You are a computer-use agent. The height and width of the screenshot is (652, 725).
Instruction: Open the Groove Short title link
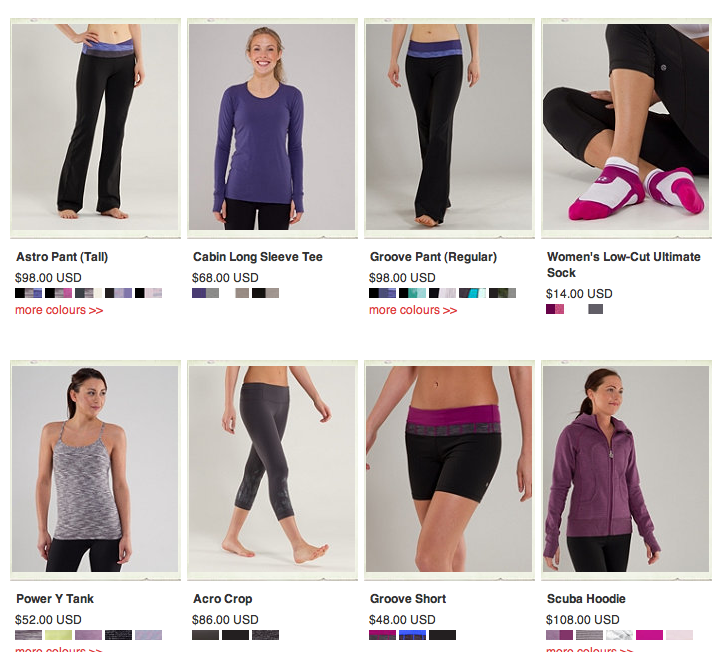coord(408,599)
